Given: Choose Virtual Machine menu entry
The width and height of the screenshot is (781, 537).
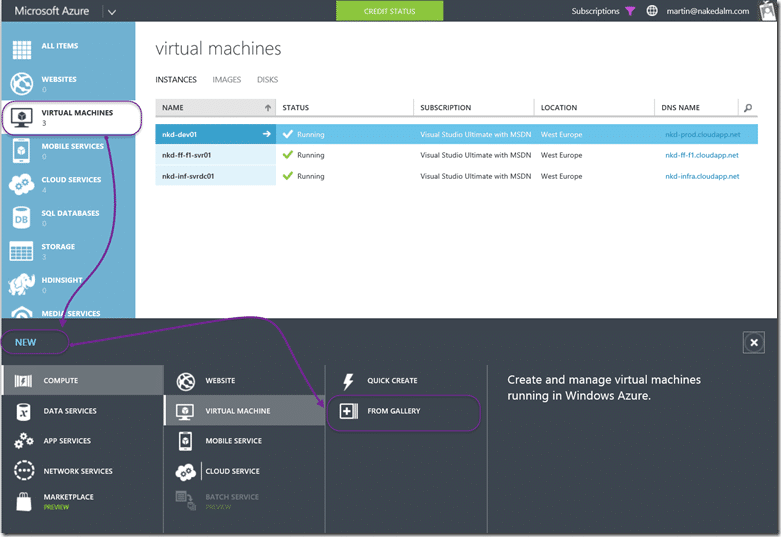Looking at the screenshot, I should (x=245, y=410).
